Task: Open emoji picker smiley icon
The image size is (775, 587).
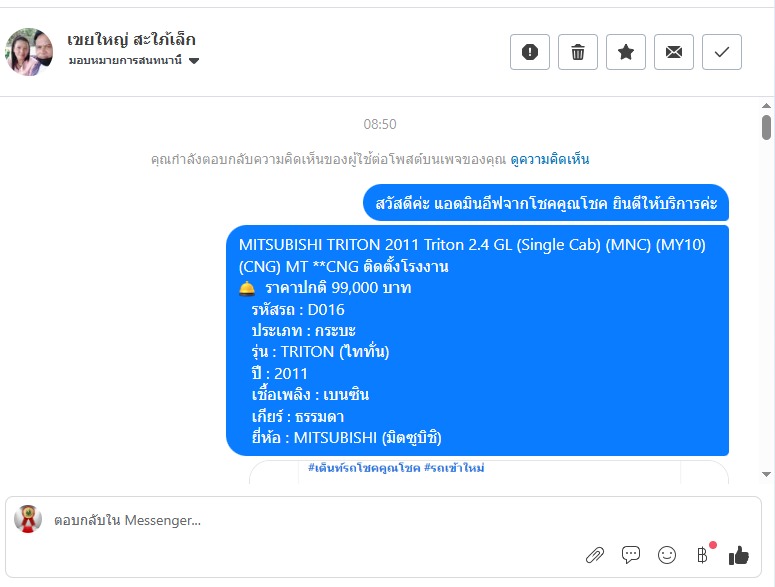Action: 667,555
